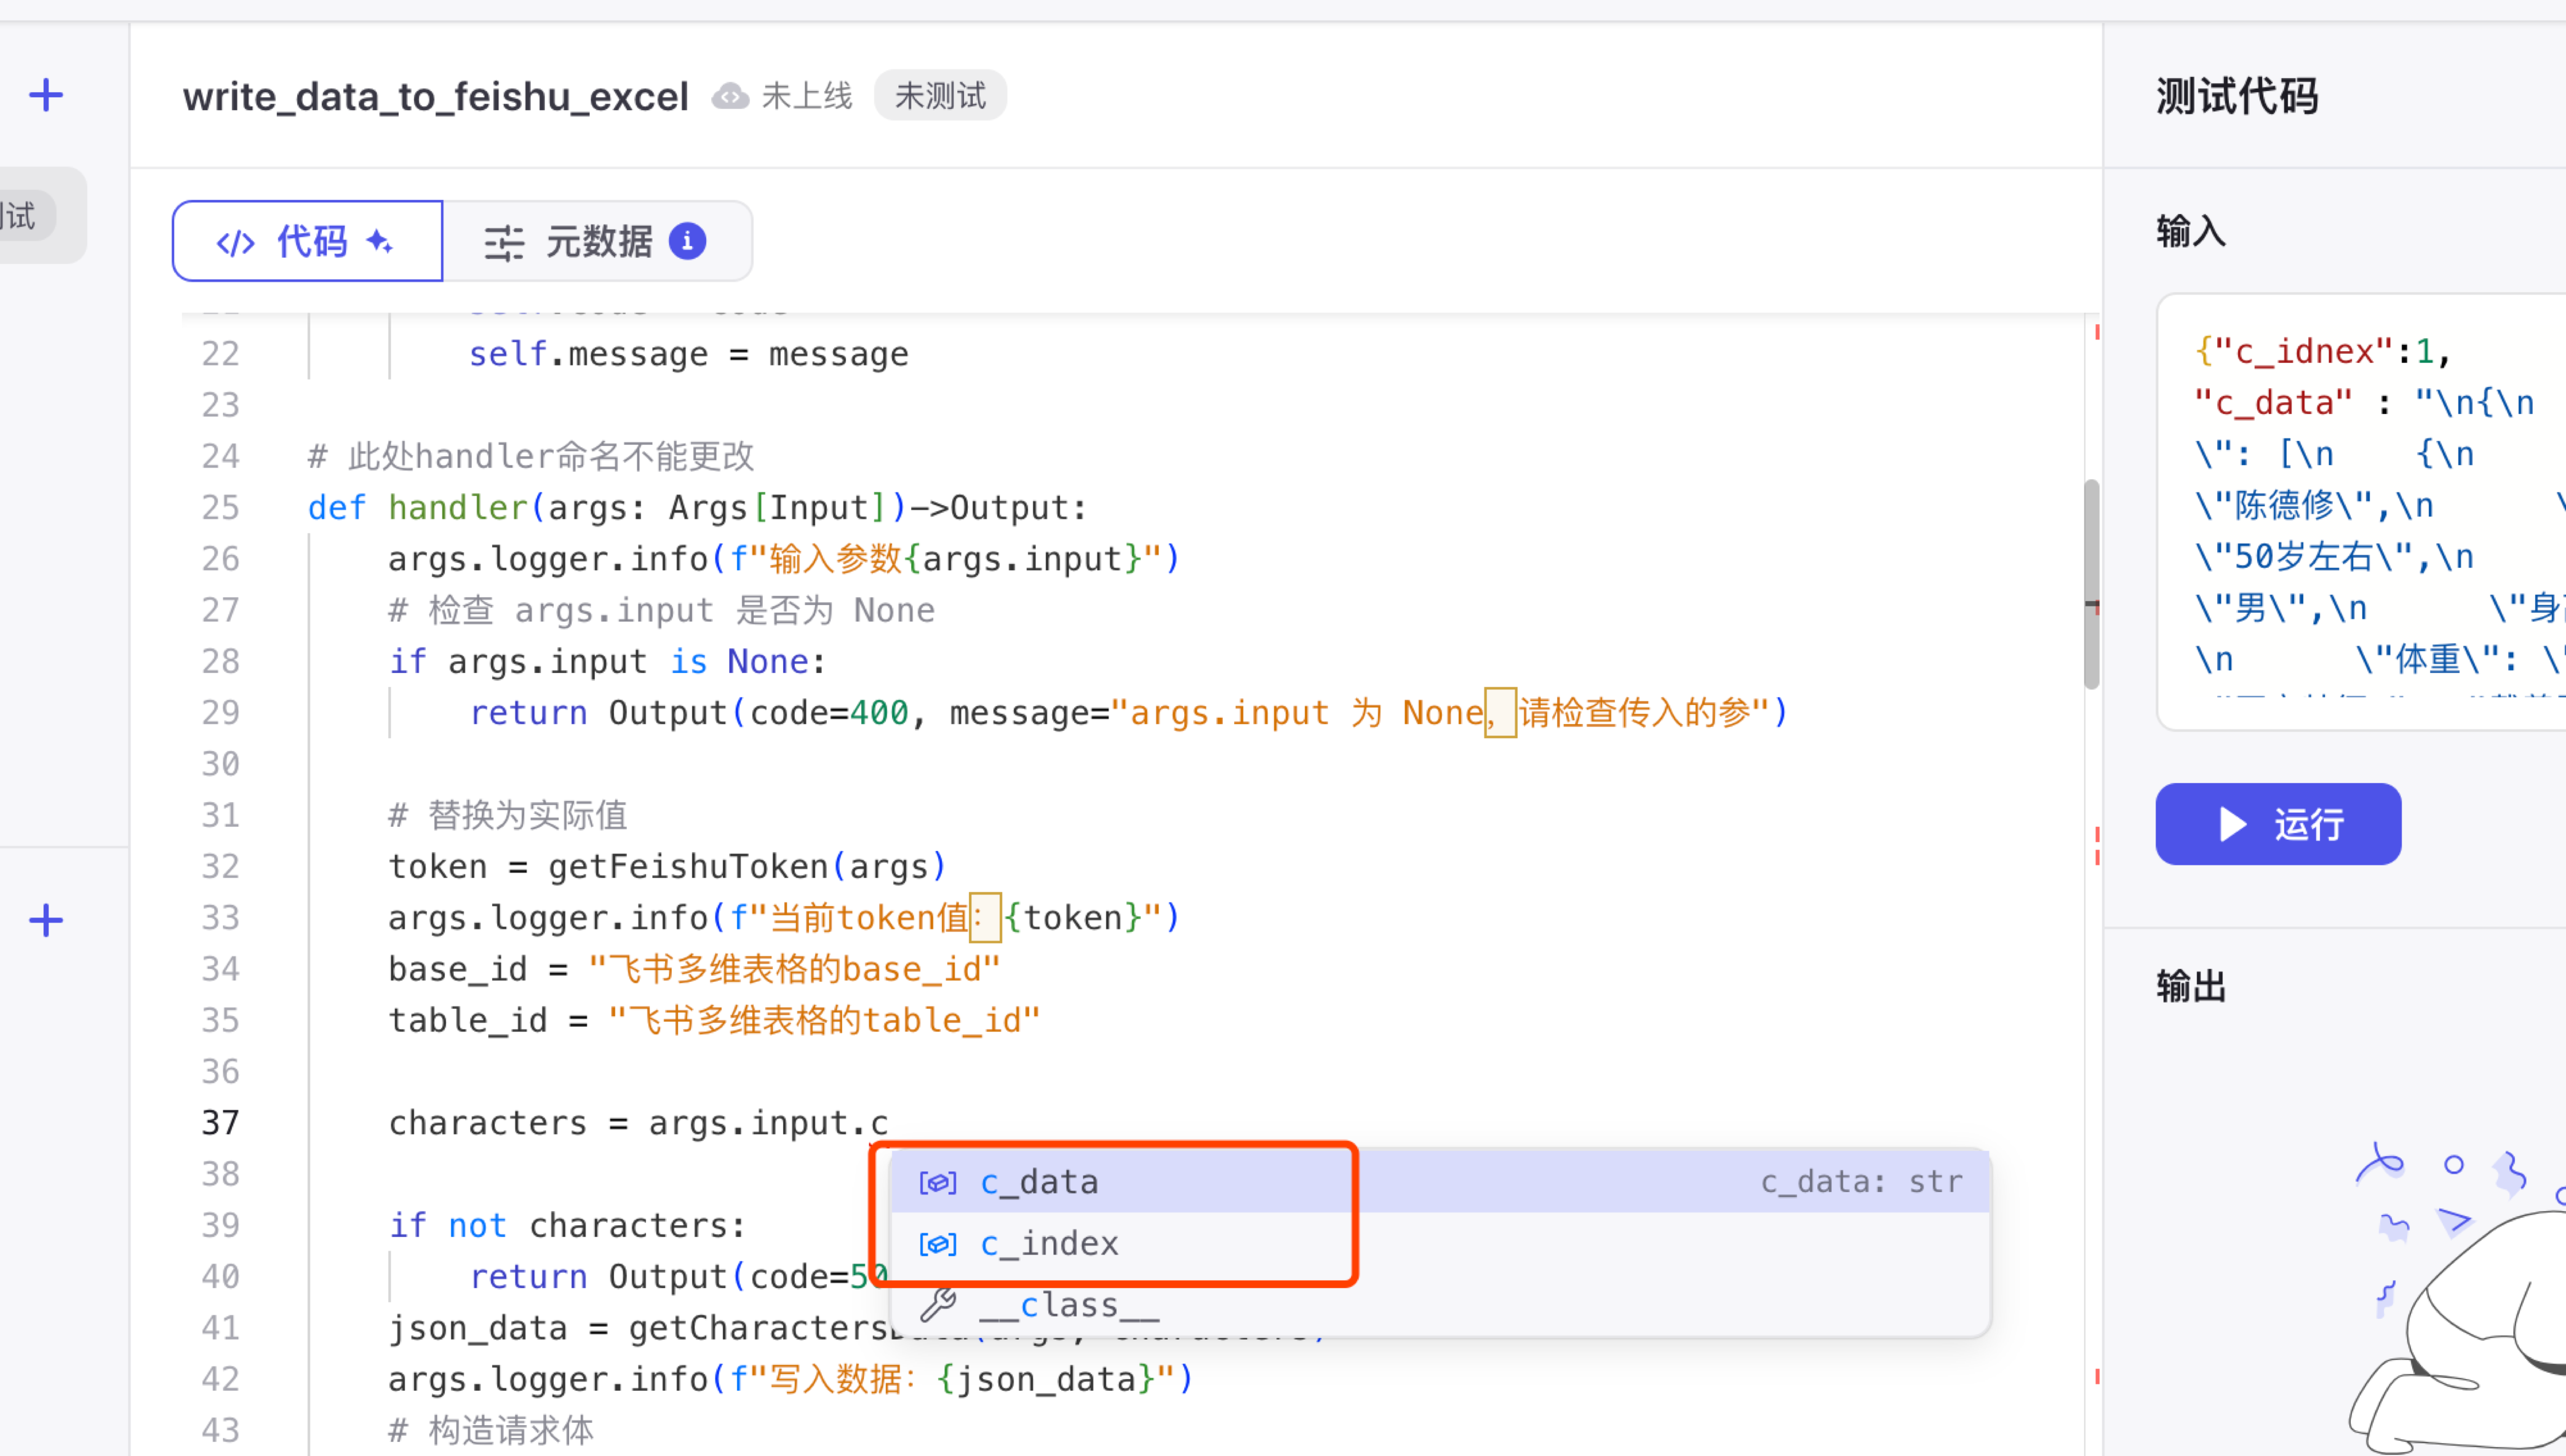2566x1456 pixels.
Task: Click inside the test input JSON box
Action: pyautogui.click(x=2360, y=510)
